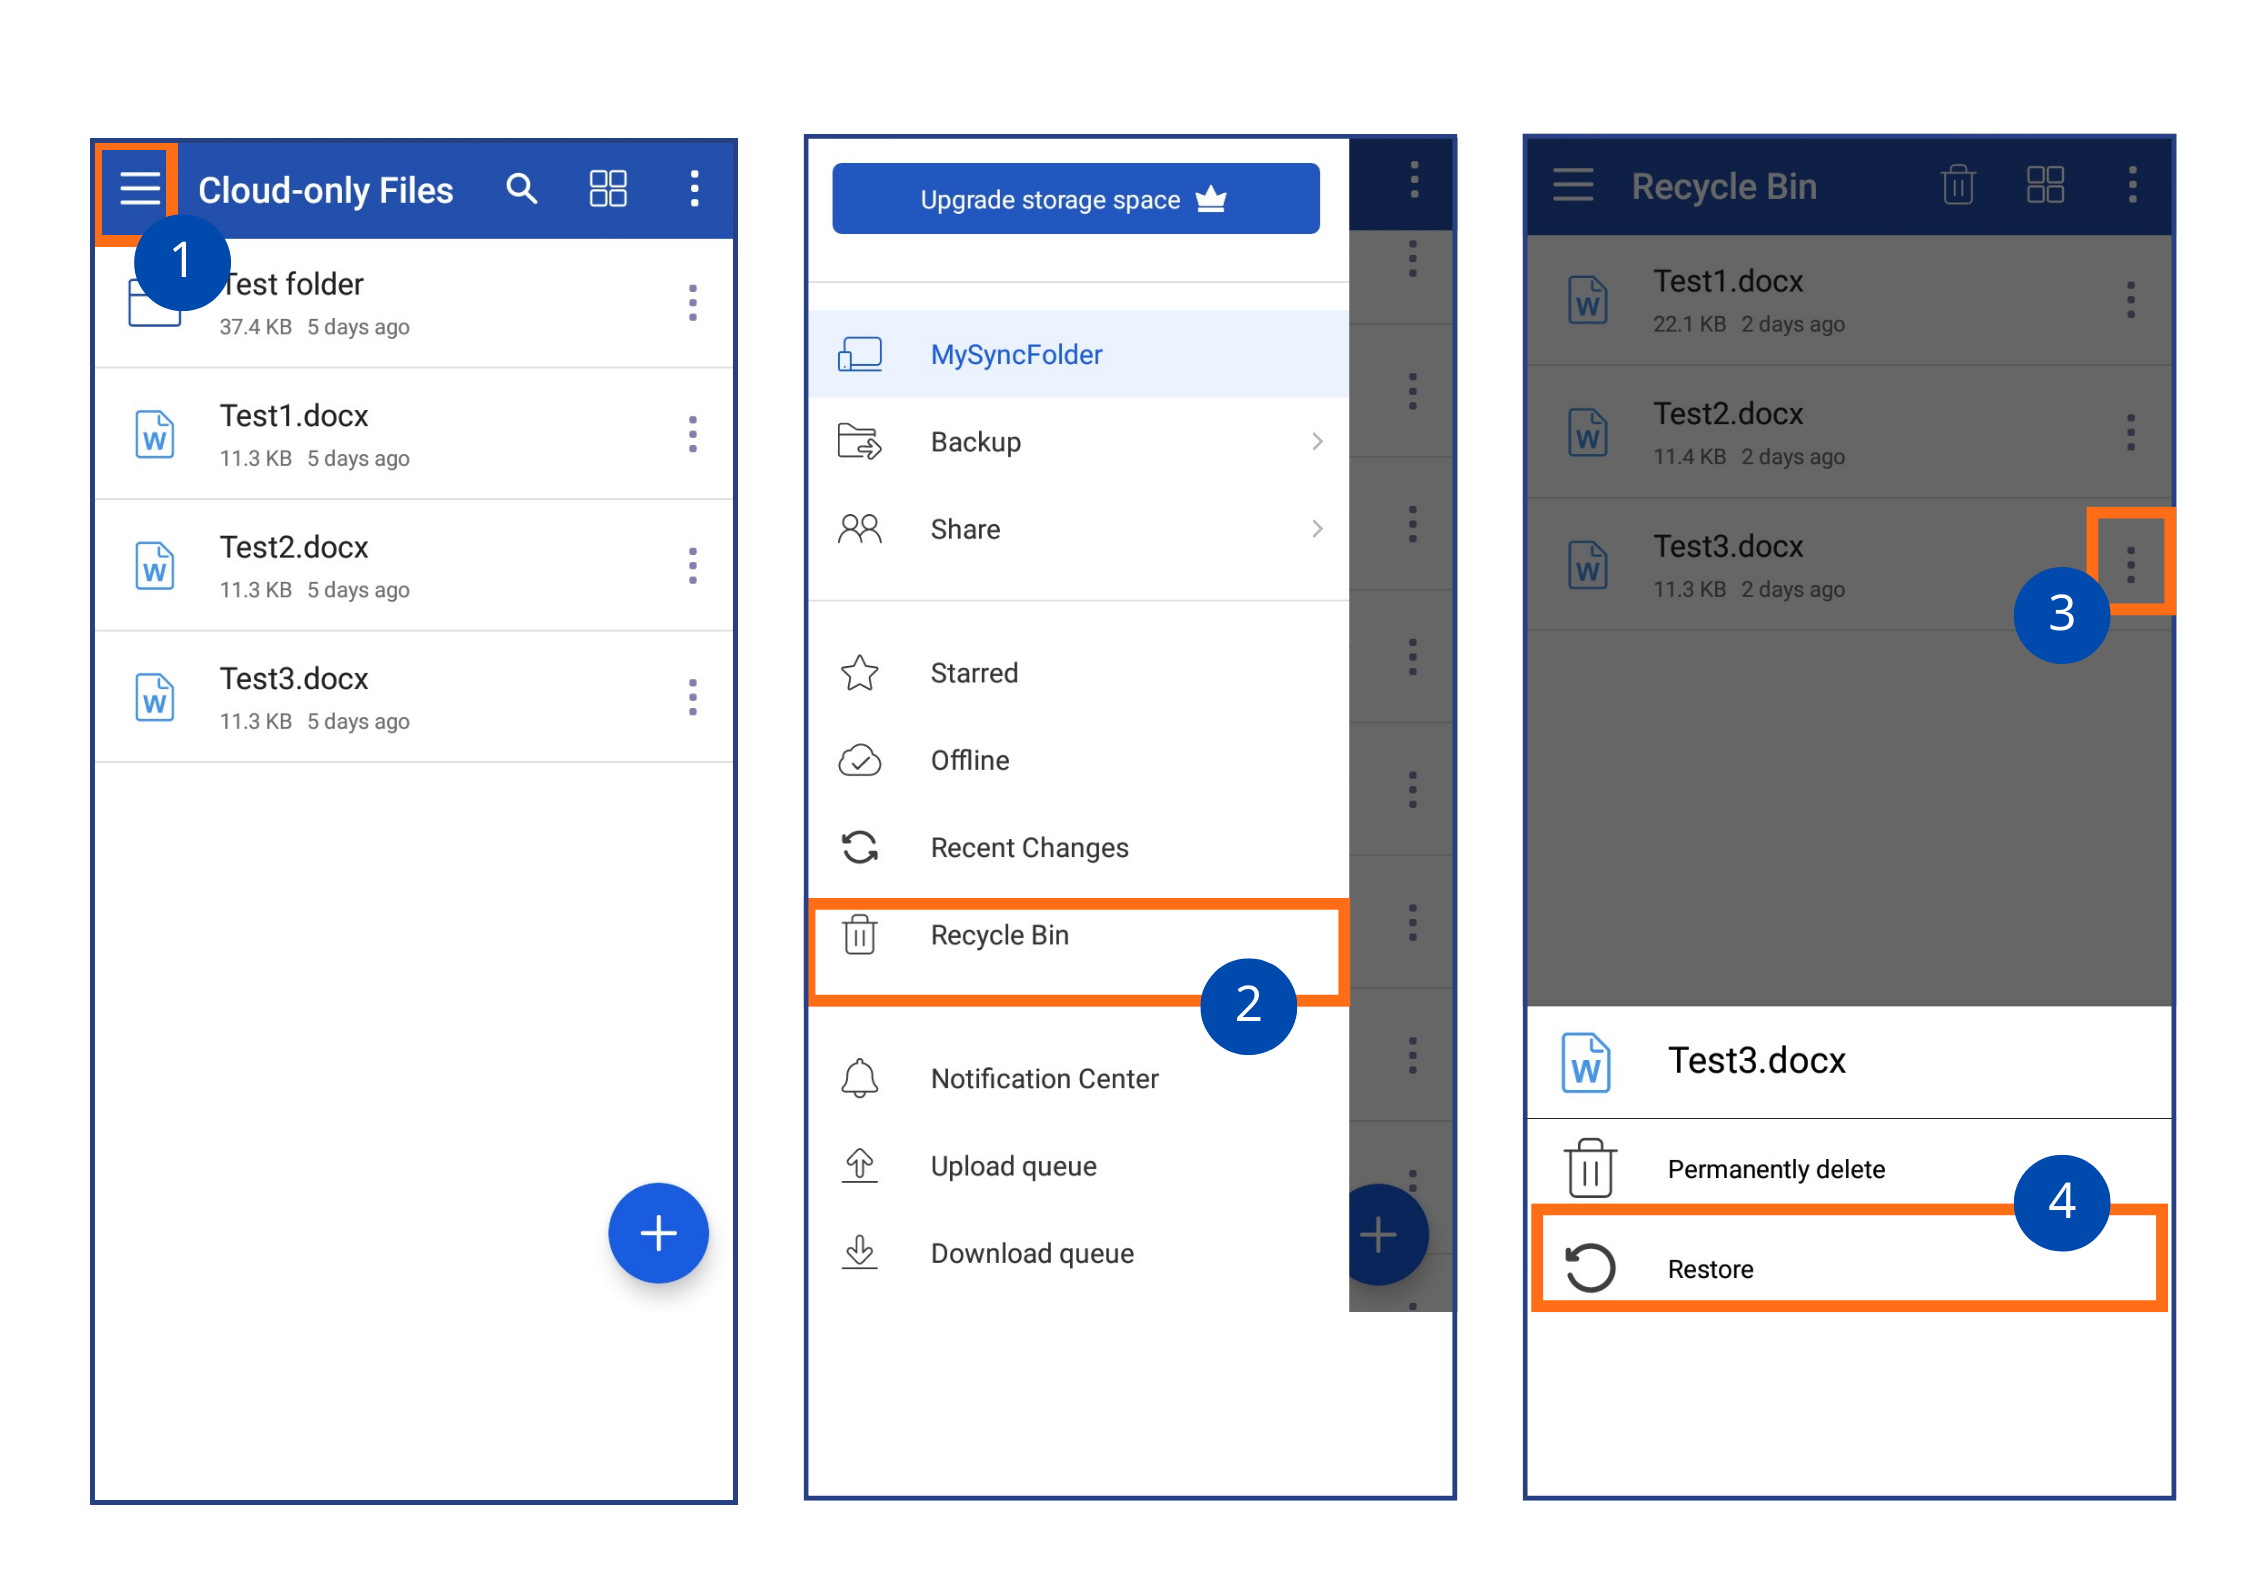Open the three-dot menu for Test3.docx 2 days ago

[2131, 564]
